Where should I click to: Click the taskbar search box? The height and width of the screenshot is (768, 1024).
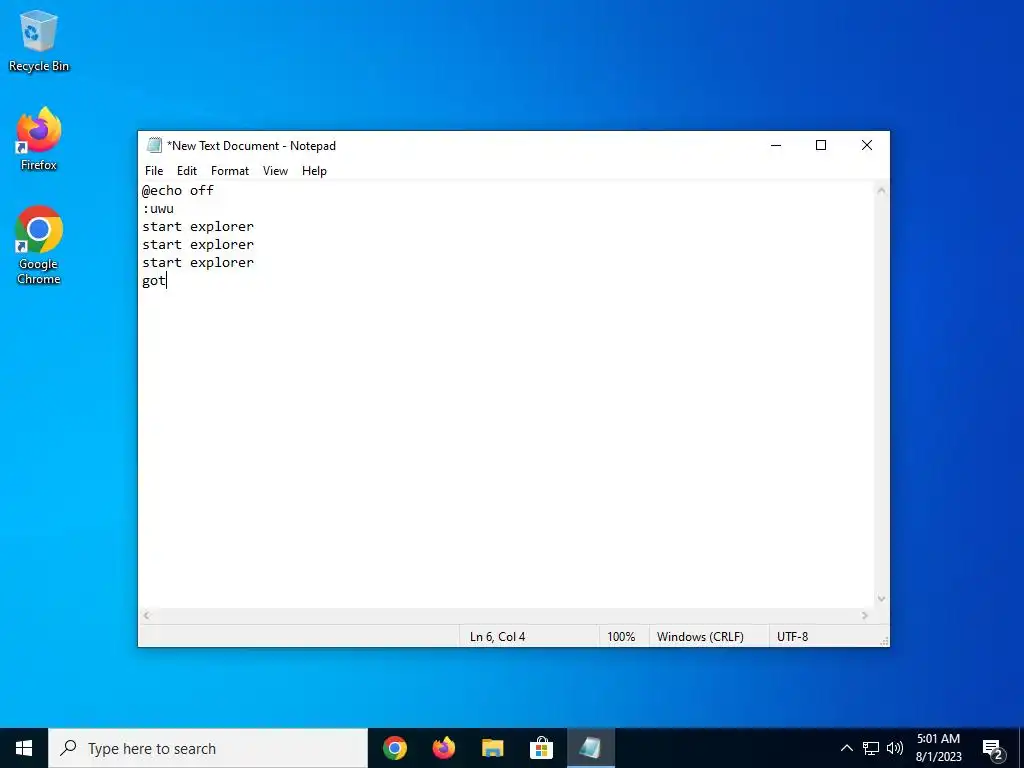208,748
